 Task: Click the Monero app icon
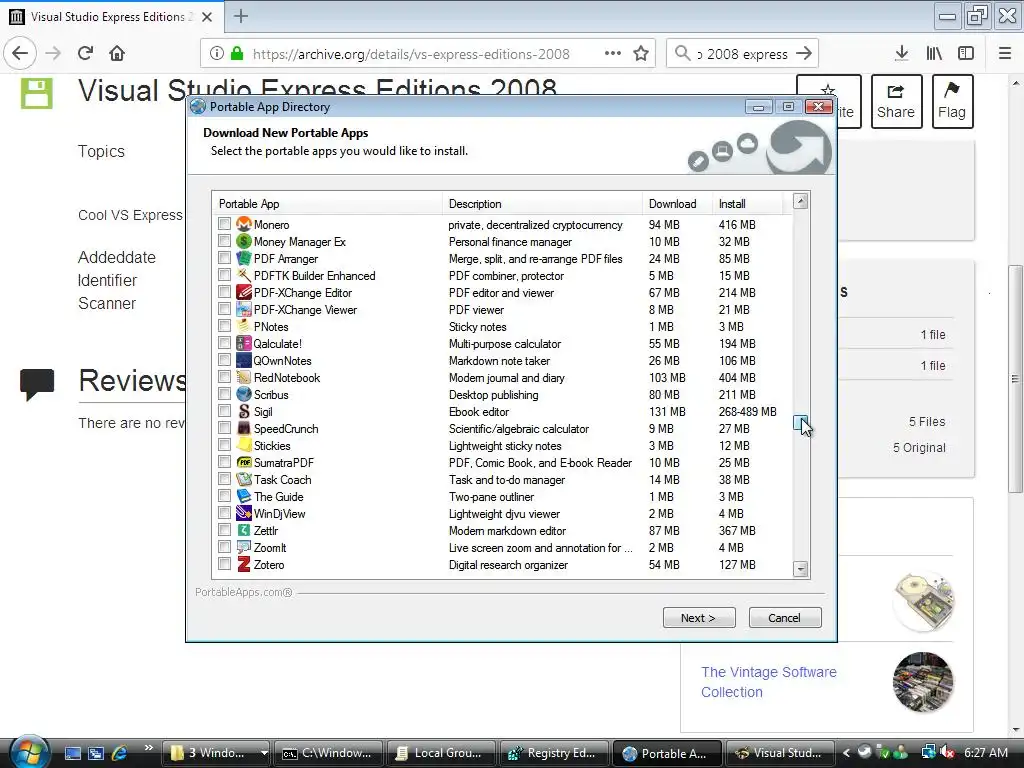244,225
